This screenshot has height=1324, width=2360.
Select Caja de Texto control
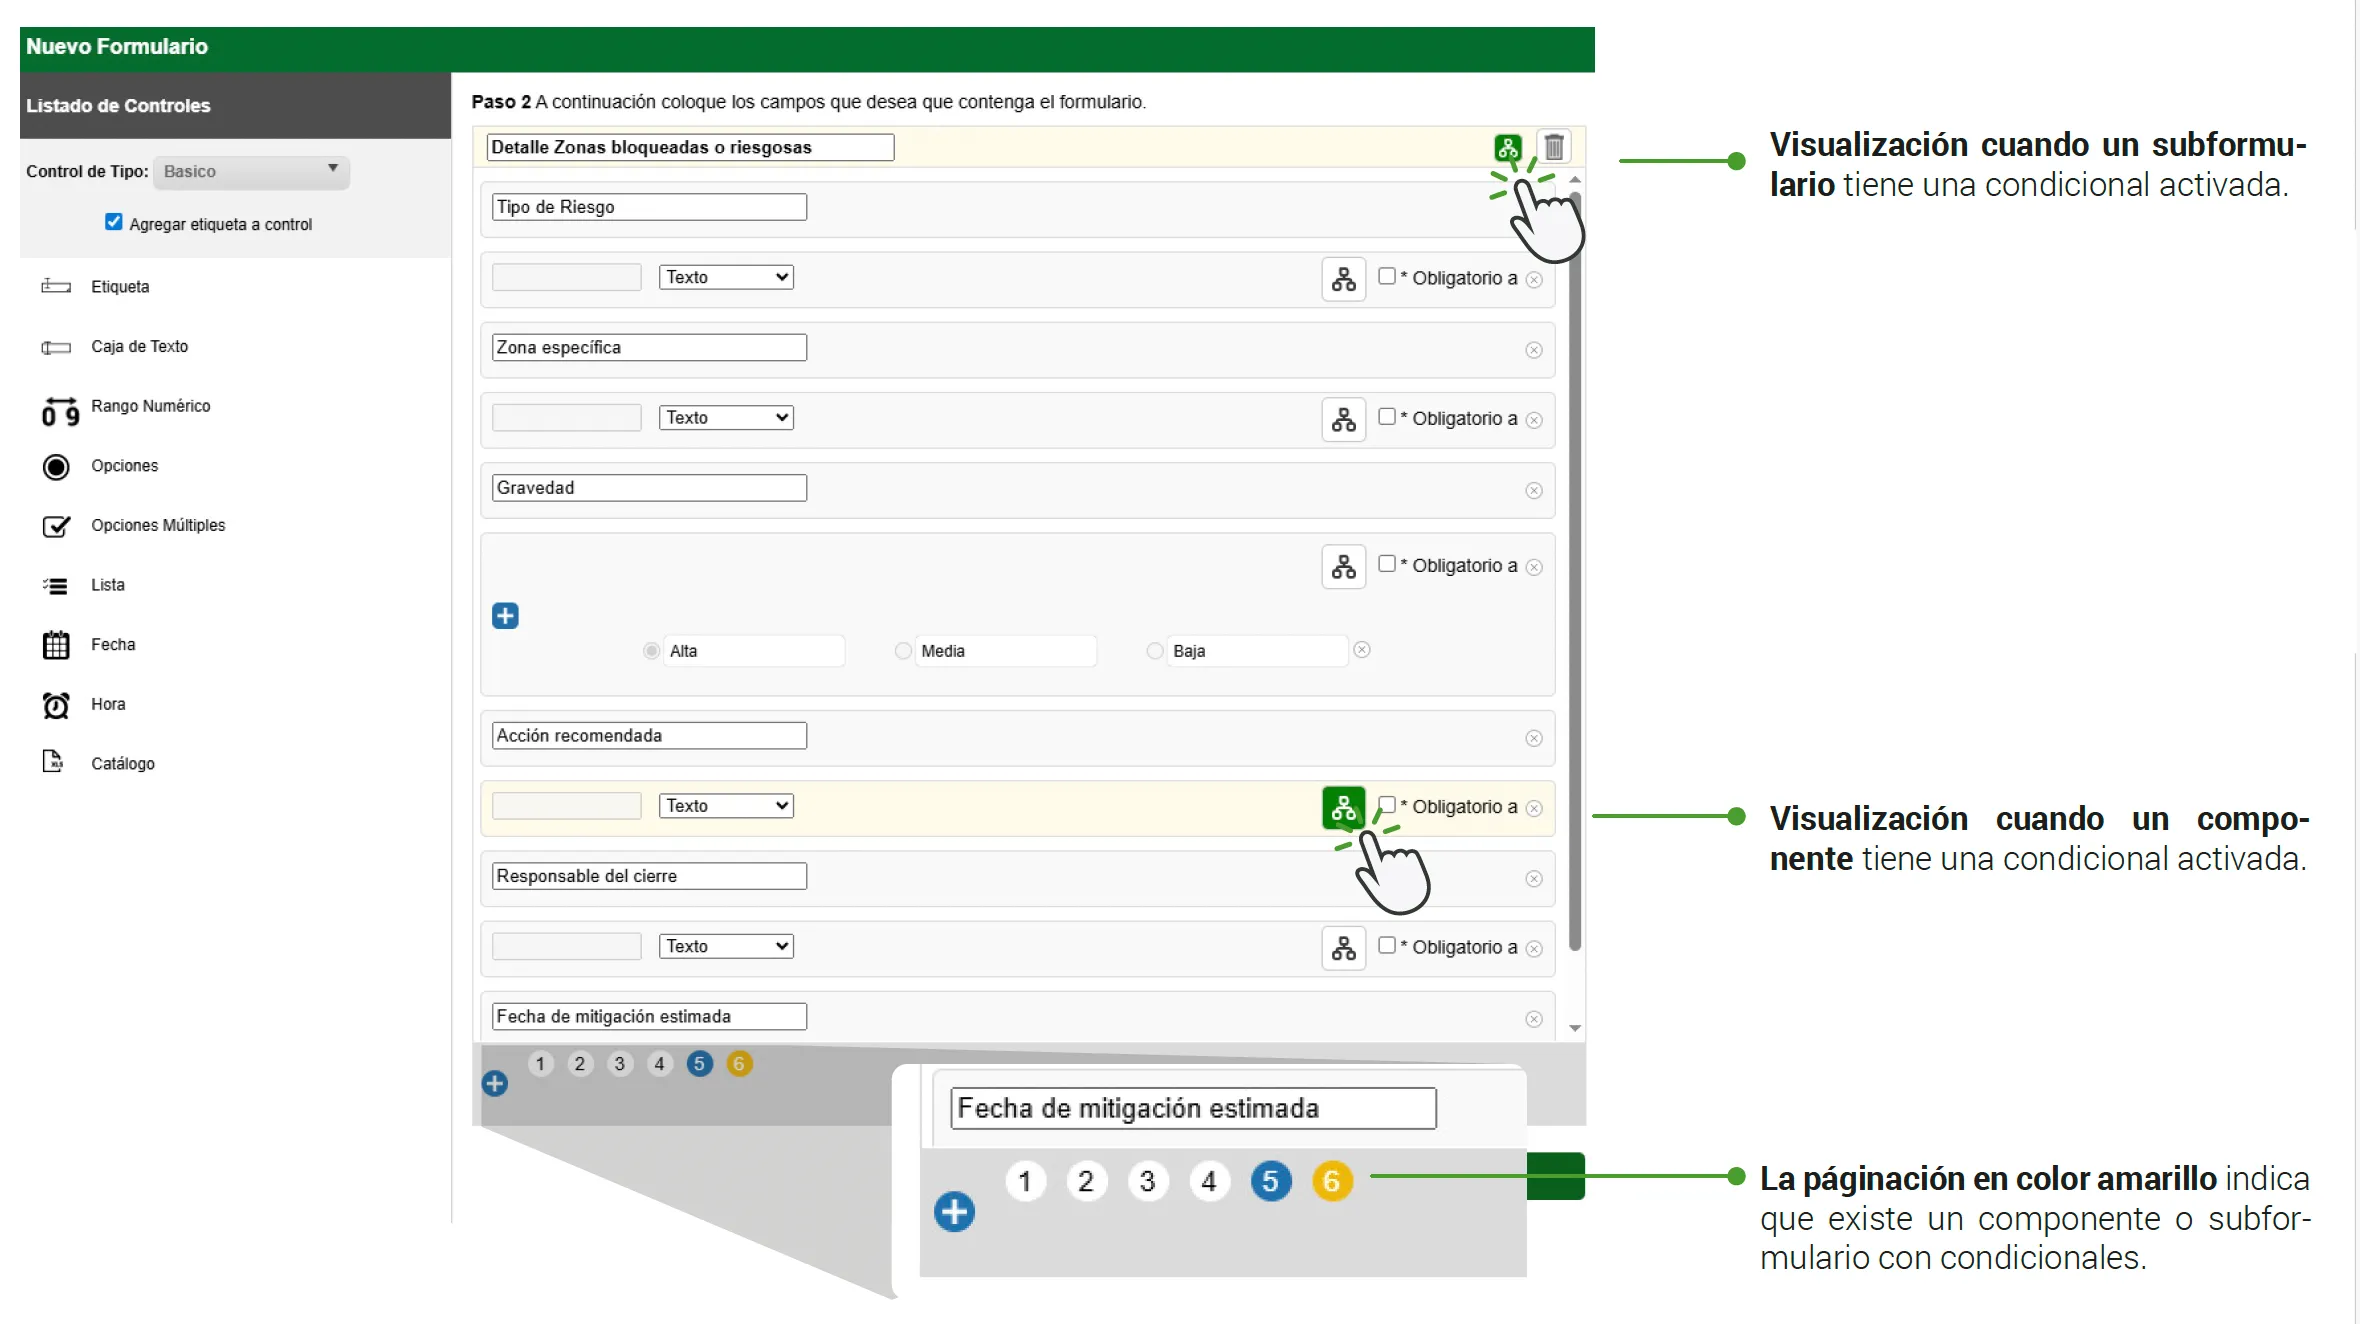click(x=139, y=347)
